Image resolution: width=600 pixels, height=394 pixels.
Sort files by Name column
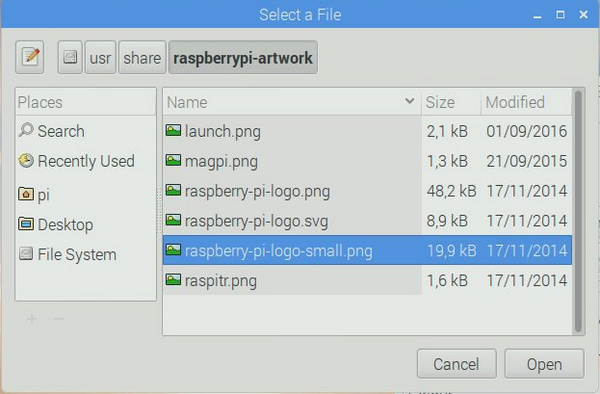pyautogui.click(x=292, y=102)
